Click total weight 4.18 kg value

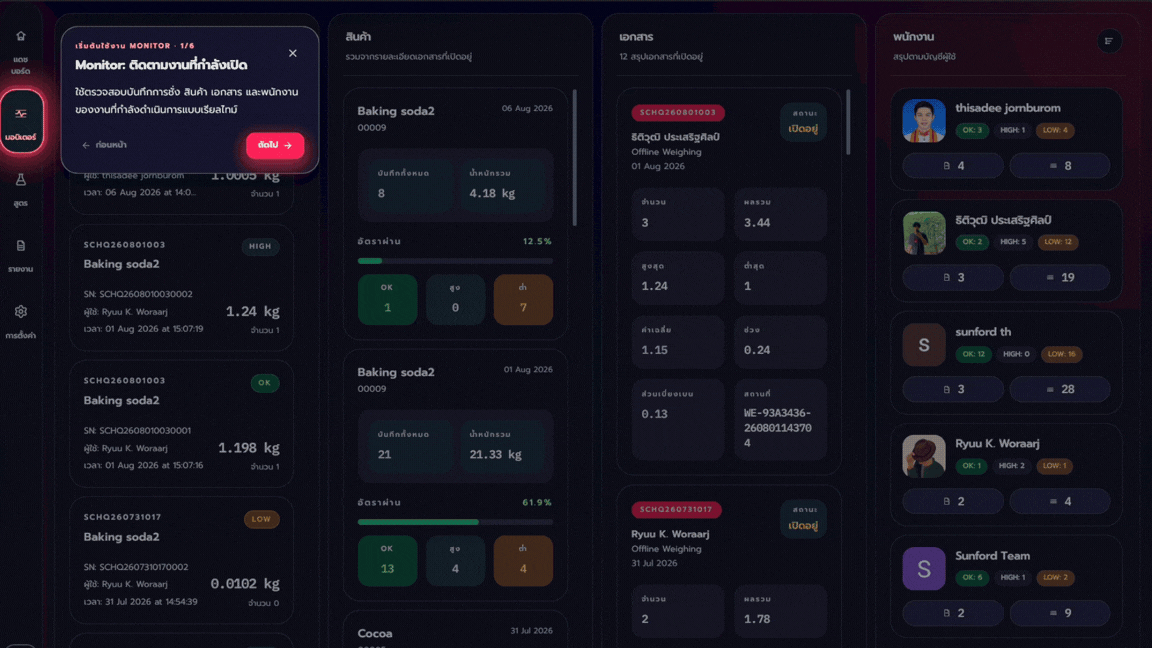click(492, 193)
